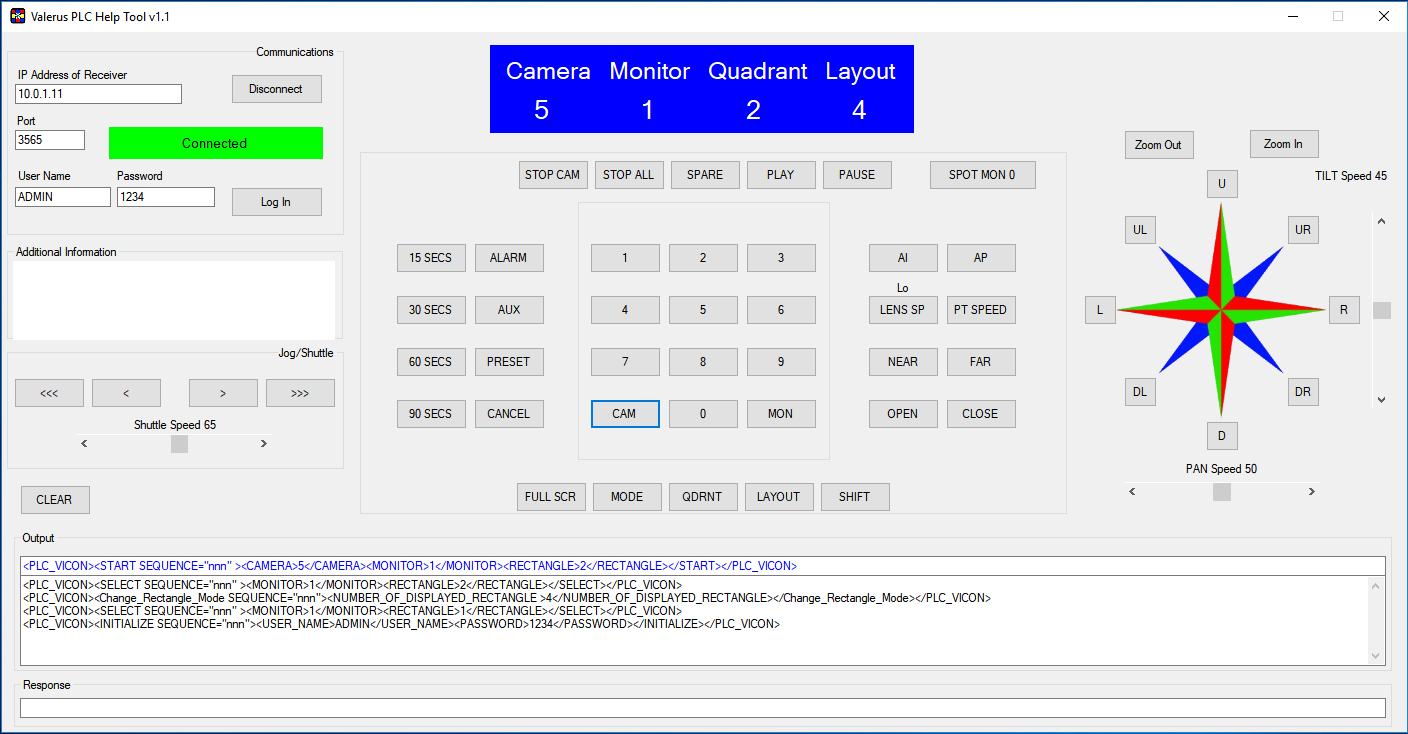Click the Password field

[166, 197]
